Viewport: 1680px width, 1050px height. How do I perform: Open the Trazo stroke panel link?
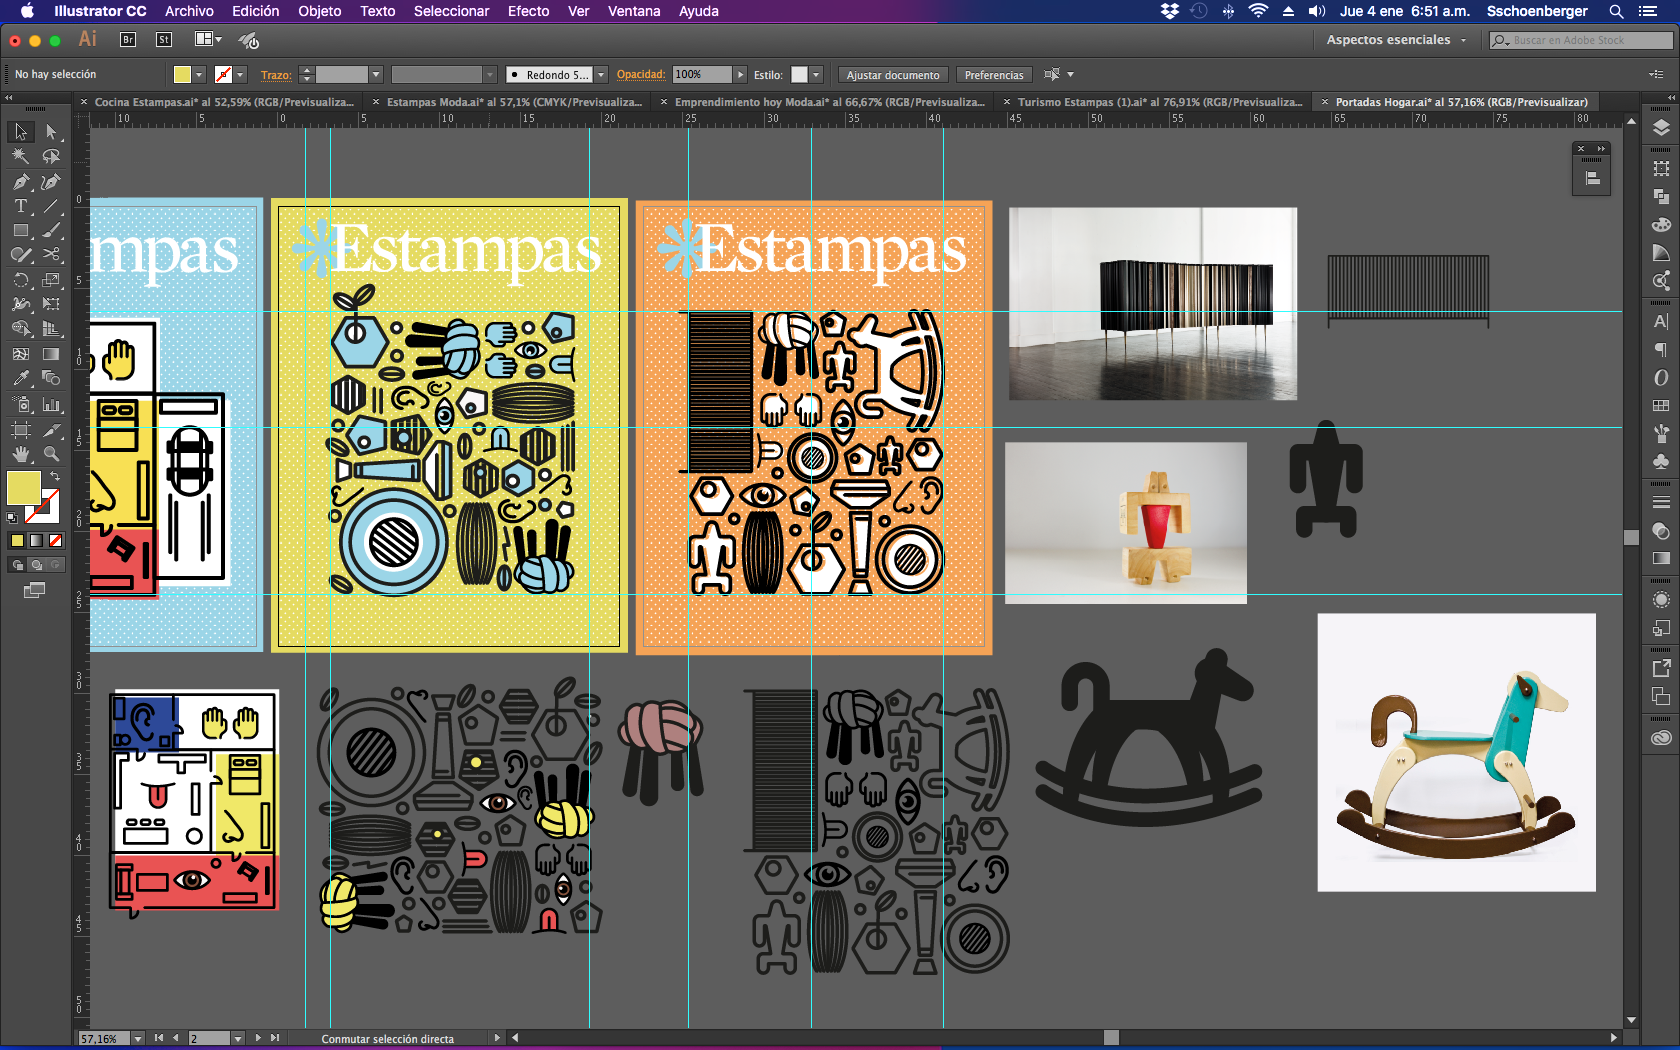click(276, 75)
